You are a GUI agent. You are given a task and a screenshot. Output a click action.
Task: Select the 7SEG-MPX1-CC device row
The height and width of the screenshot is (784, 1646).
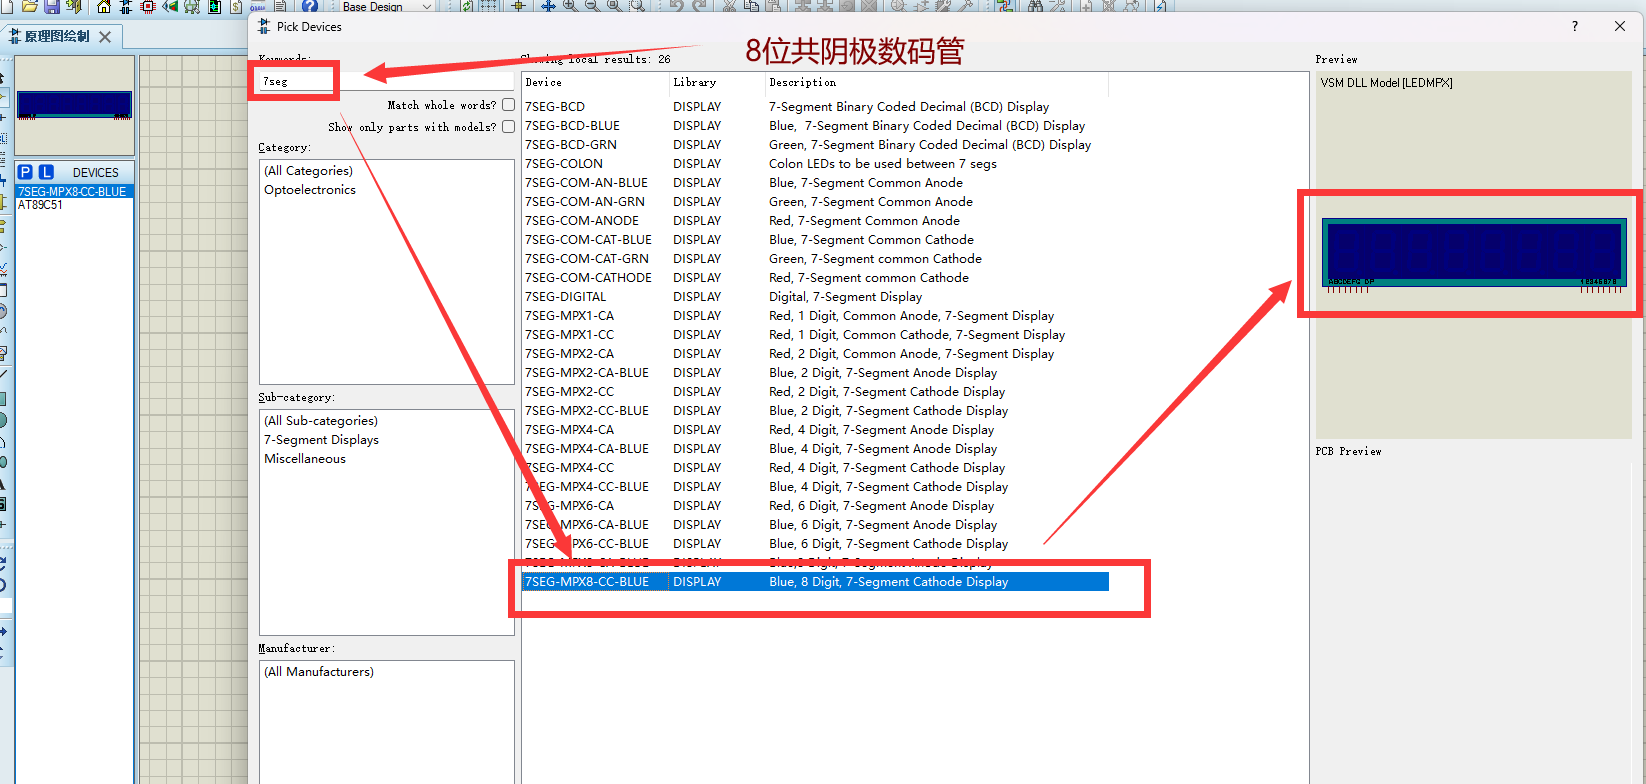[x=815, y=335]
